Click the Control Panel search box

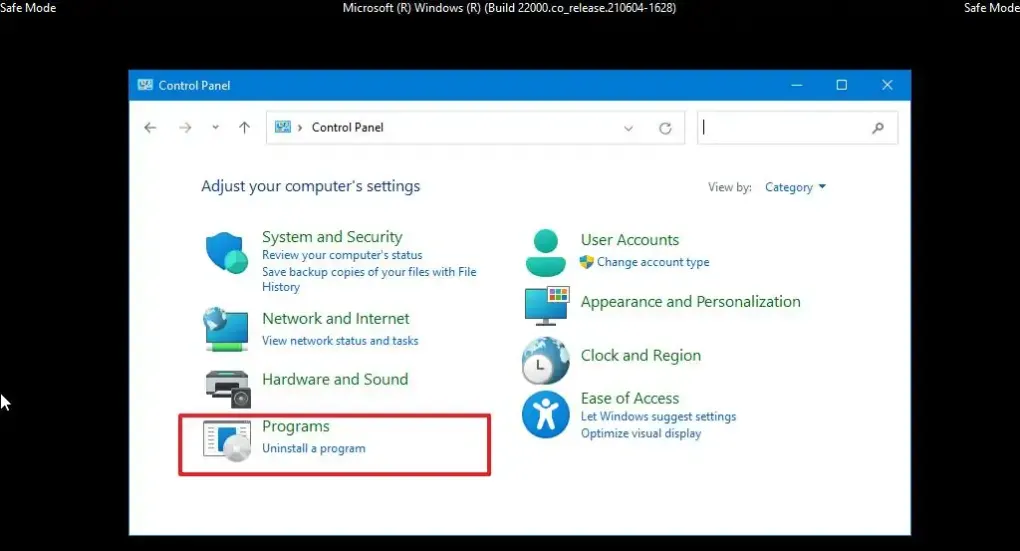[x=785, y=128]
